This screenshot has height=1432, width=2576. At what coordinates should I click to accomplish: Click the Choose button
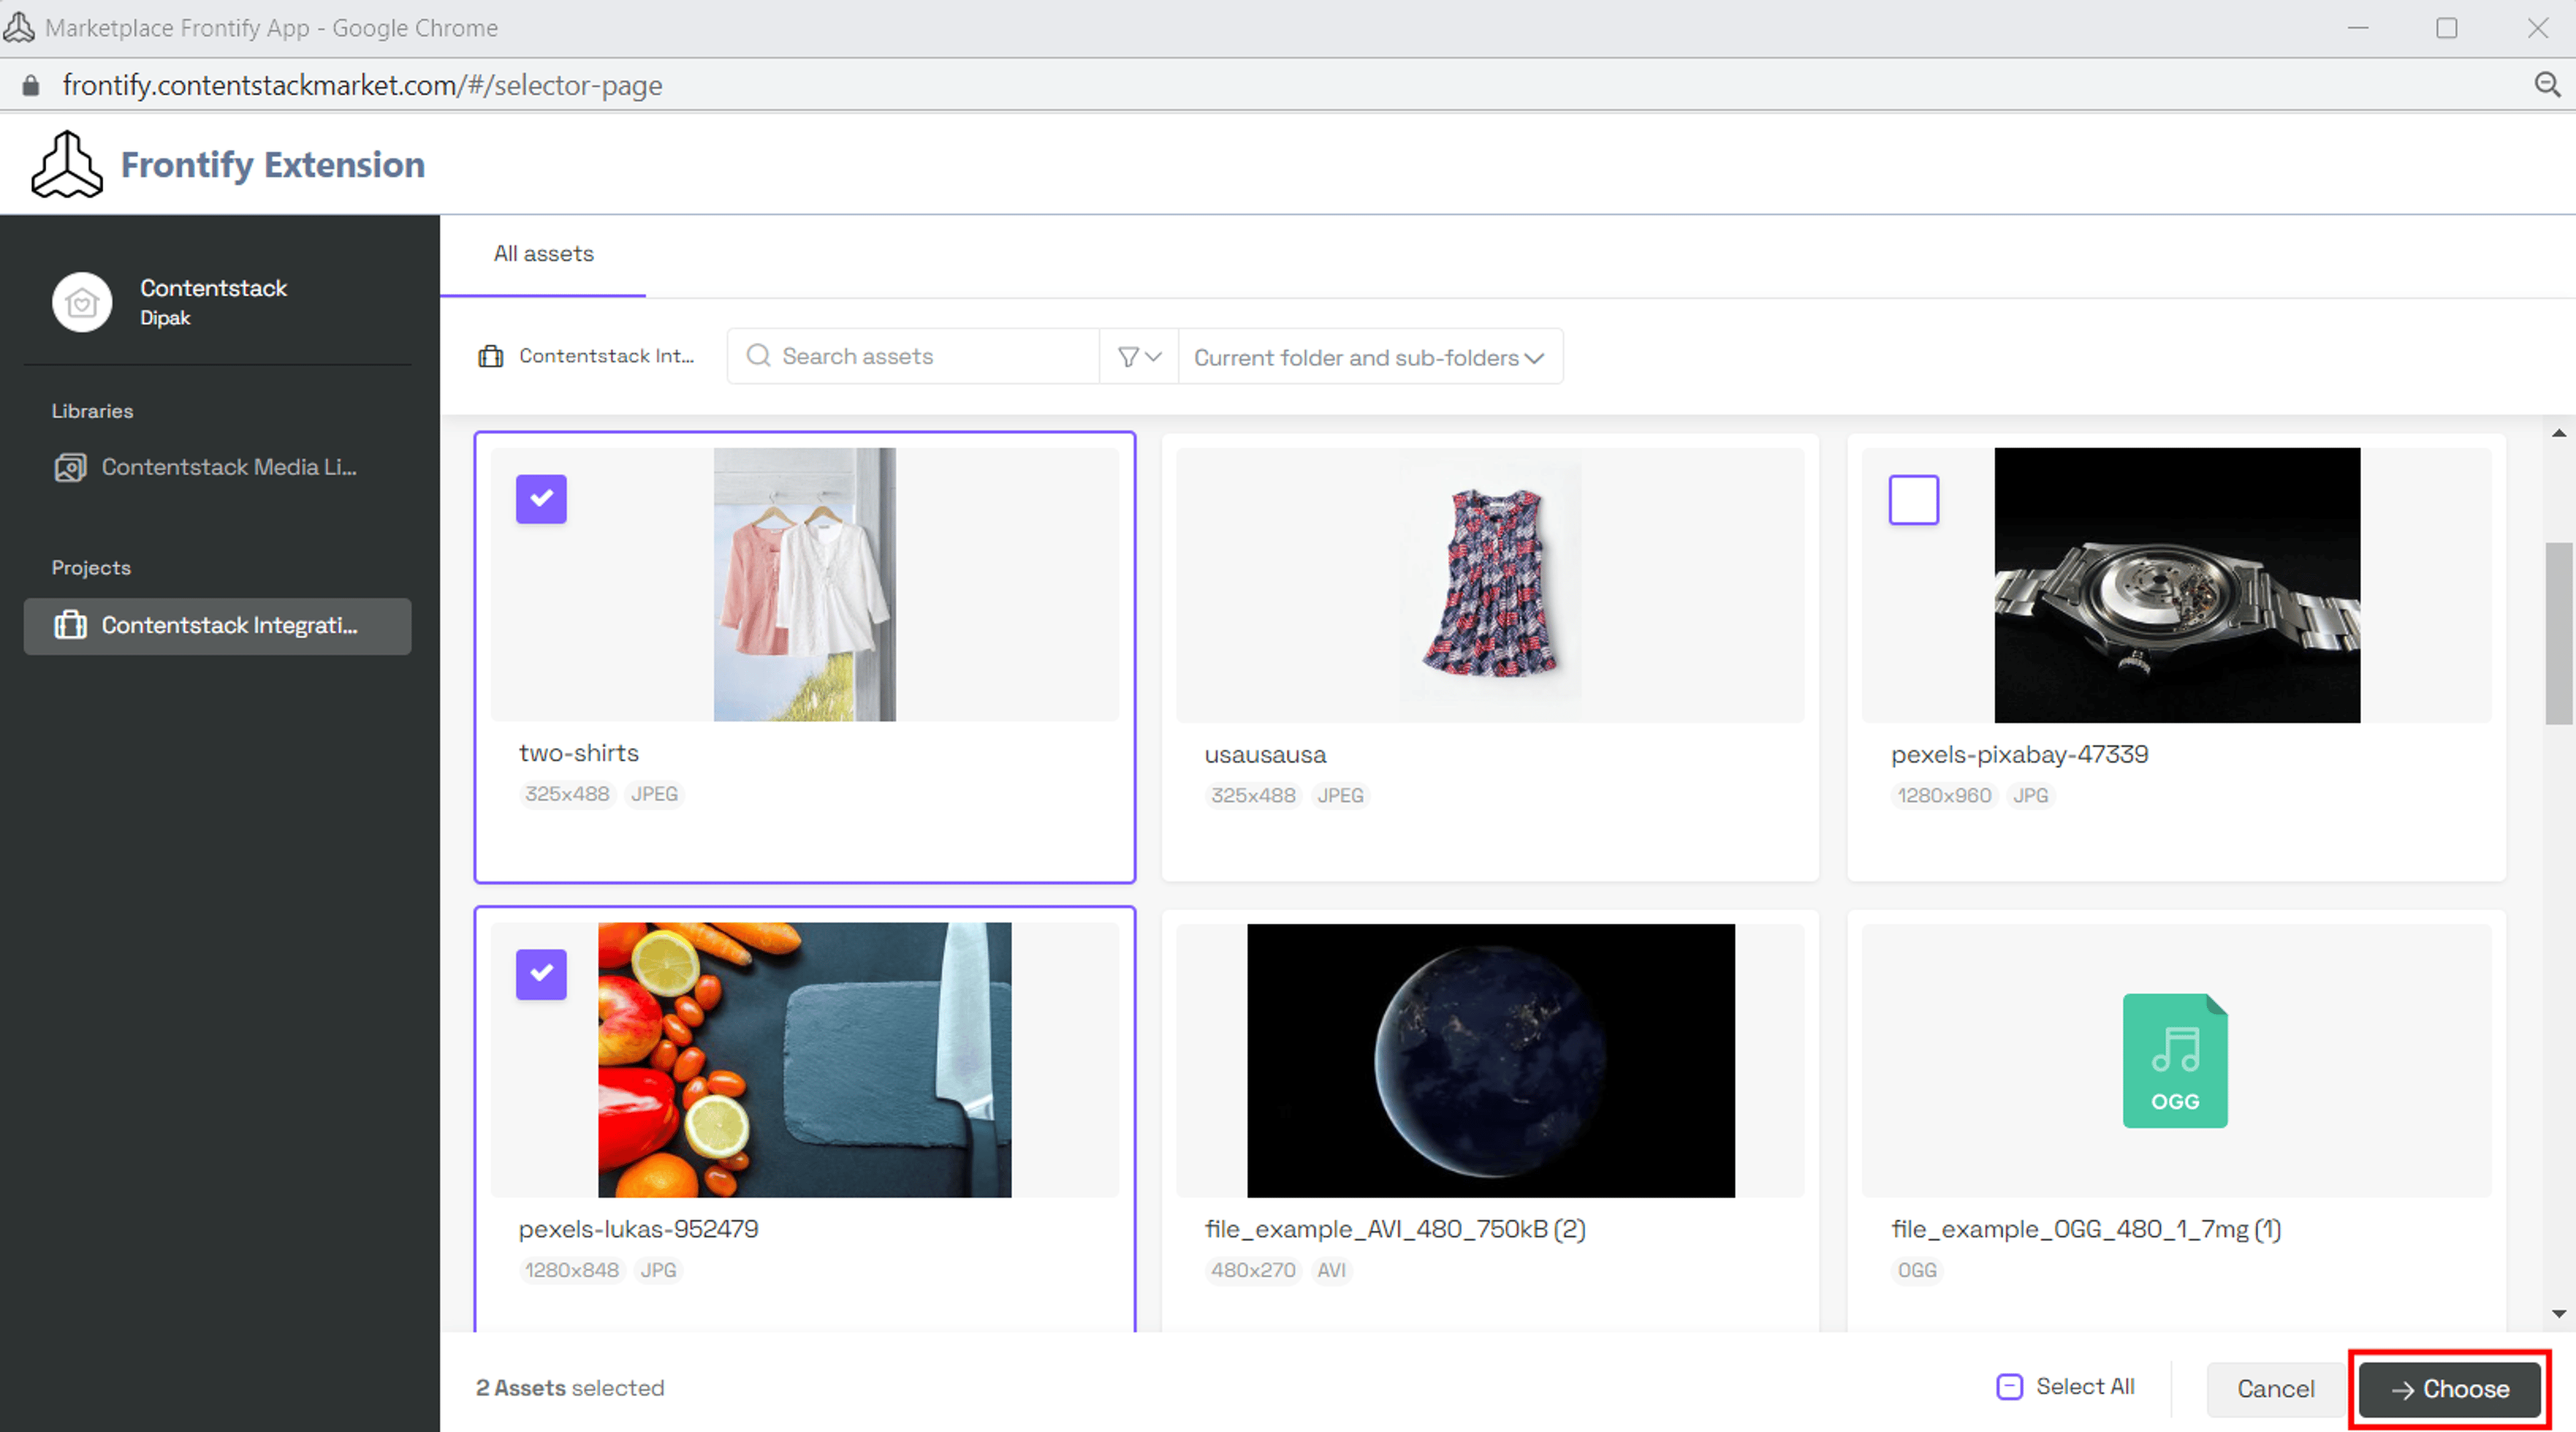click(x=2449, y=1389)
